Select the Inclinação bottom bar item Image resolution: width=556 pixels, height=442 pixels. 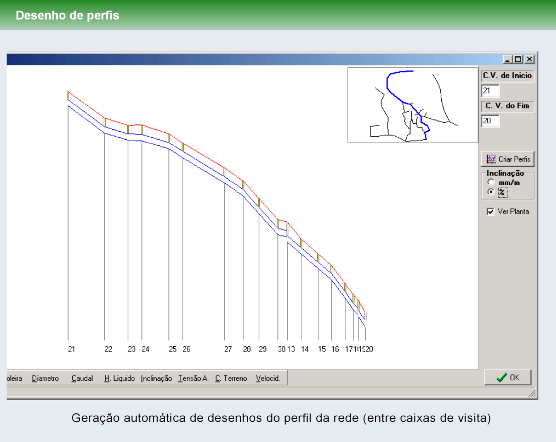(x=156, y=379)
